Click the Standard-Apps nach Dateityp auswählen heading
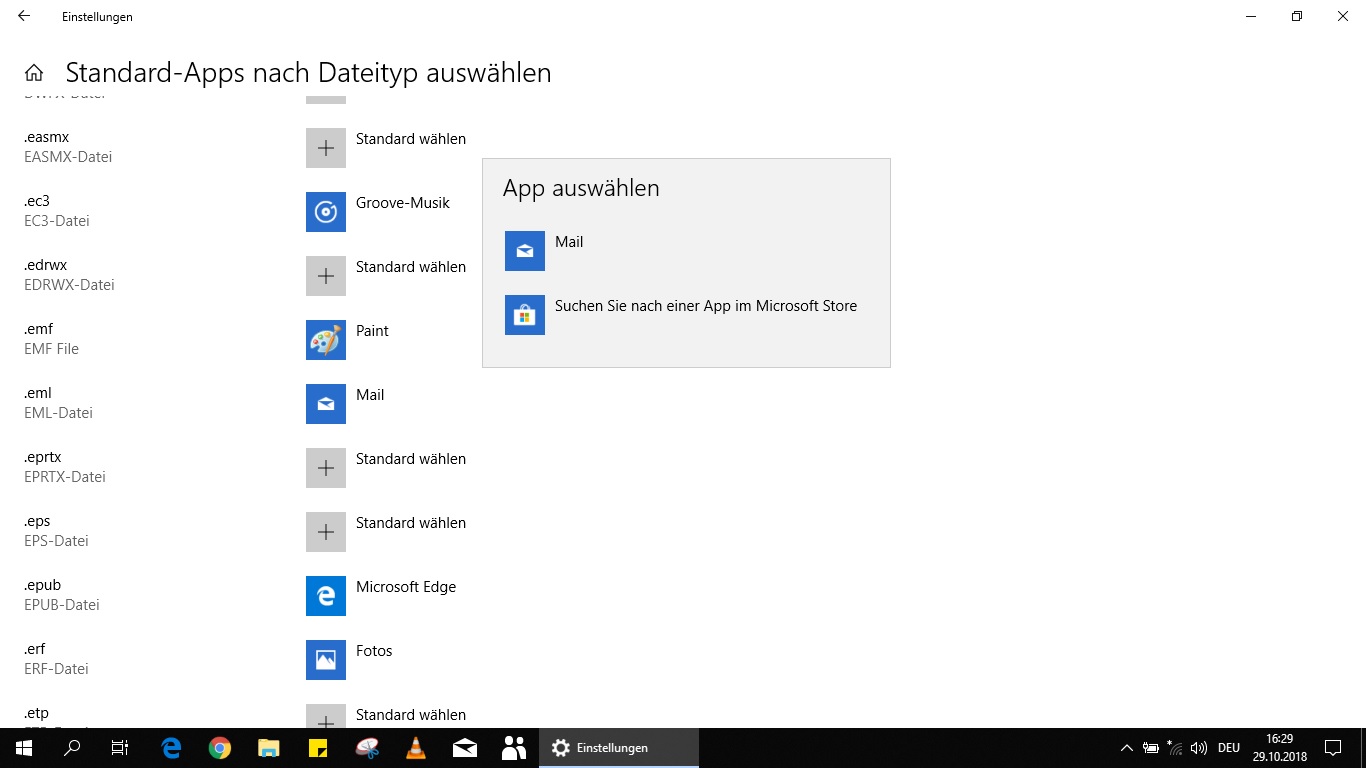1366x768 pixels. tap(308, 73)
